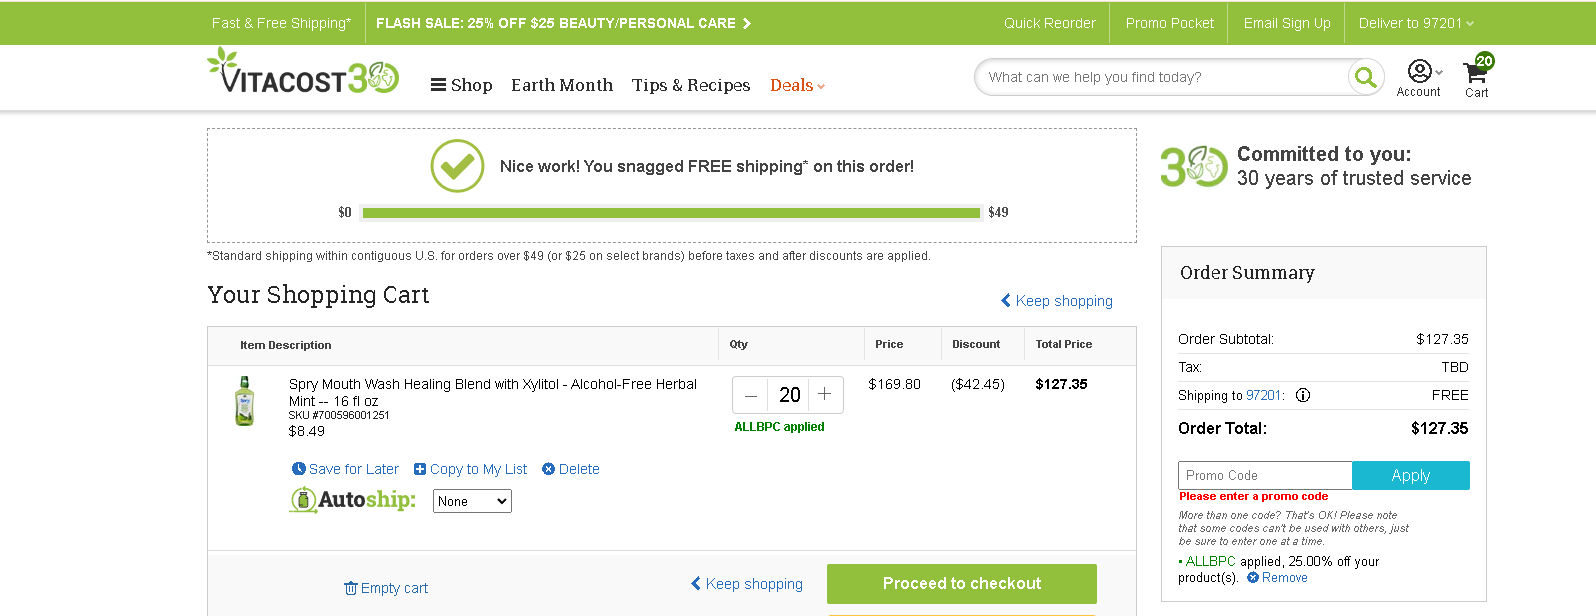Image resolution: width=1596 pixels, height=616 pixels.
Task: Open the shopping cart icon
Action: click(1475, 73)
